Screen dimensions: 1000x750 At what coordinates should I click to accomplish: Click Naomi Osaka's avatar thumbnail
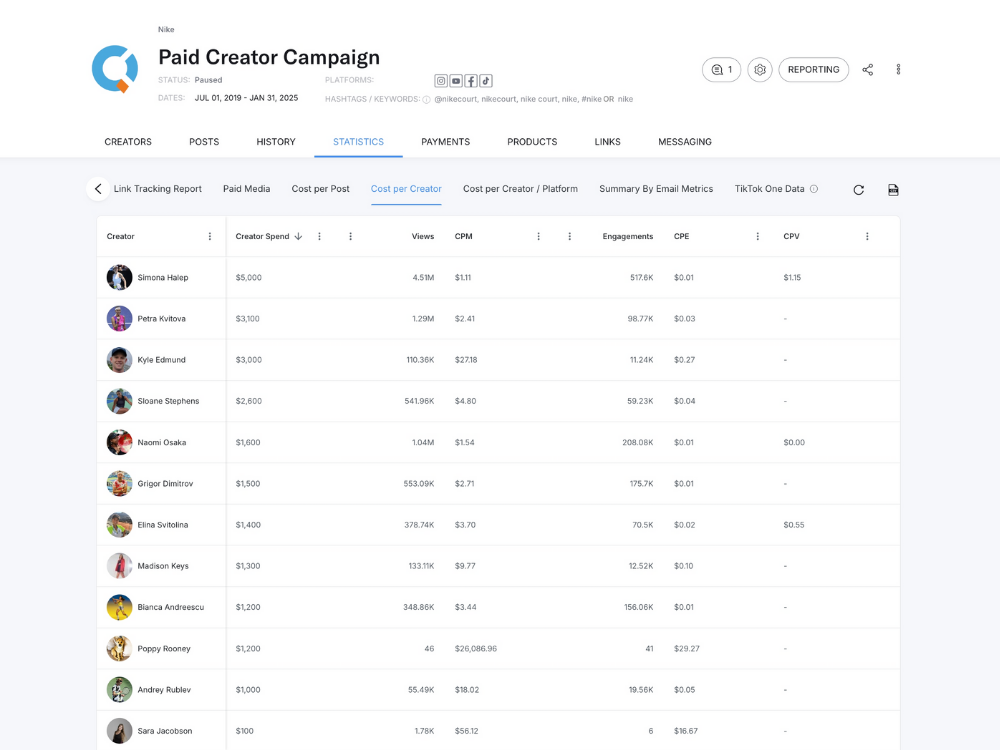[x=118, y=442]
